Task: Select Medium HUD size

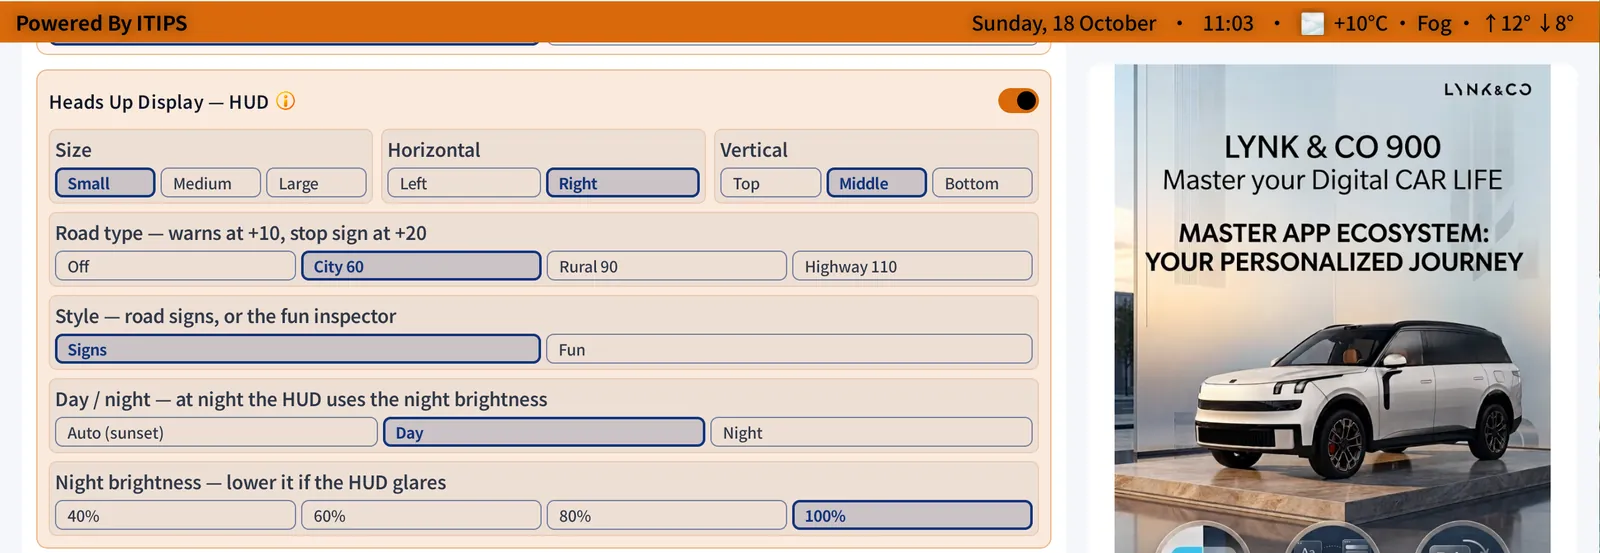Action: 211,183
